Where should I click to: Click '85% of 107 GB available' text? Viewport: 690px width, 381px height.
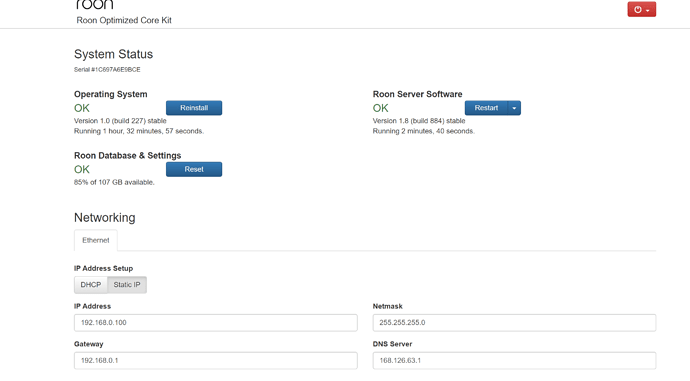pos(114,182)
